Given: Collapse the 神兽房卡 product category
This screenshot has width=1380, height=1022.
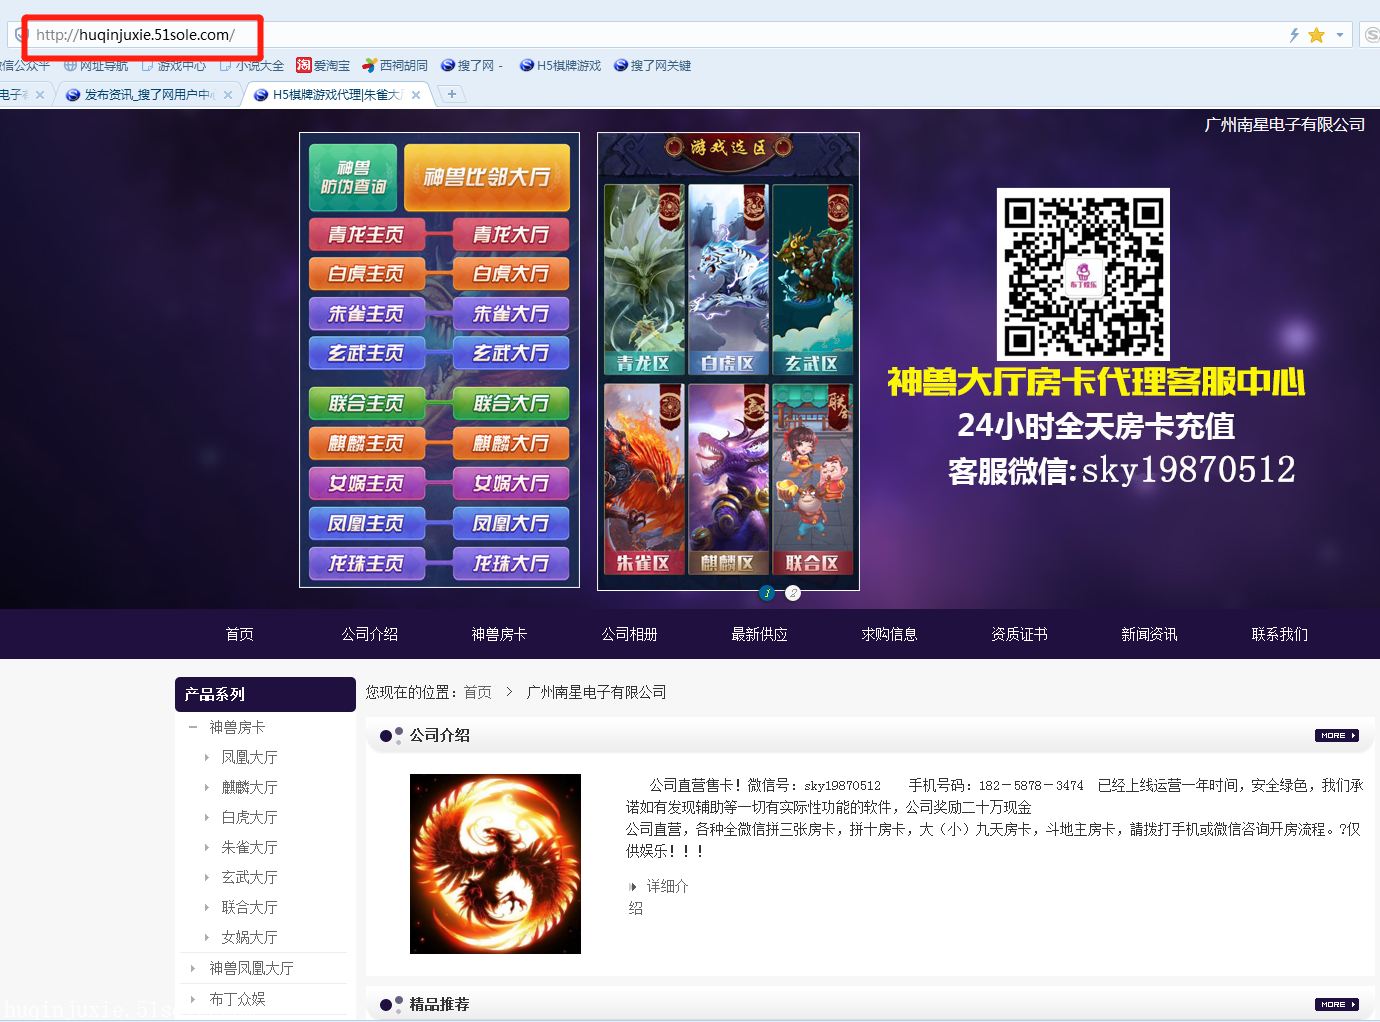Looking at the screenshot, I should (x=193, y=727).
